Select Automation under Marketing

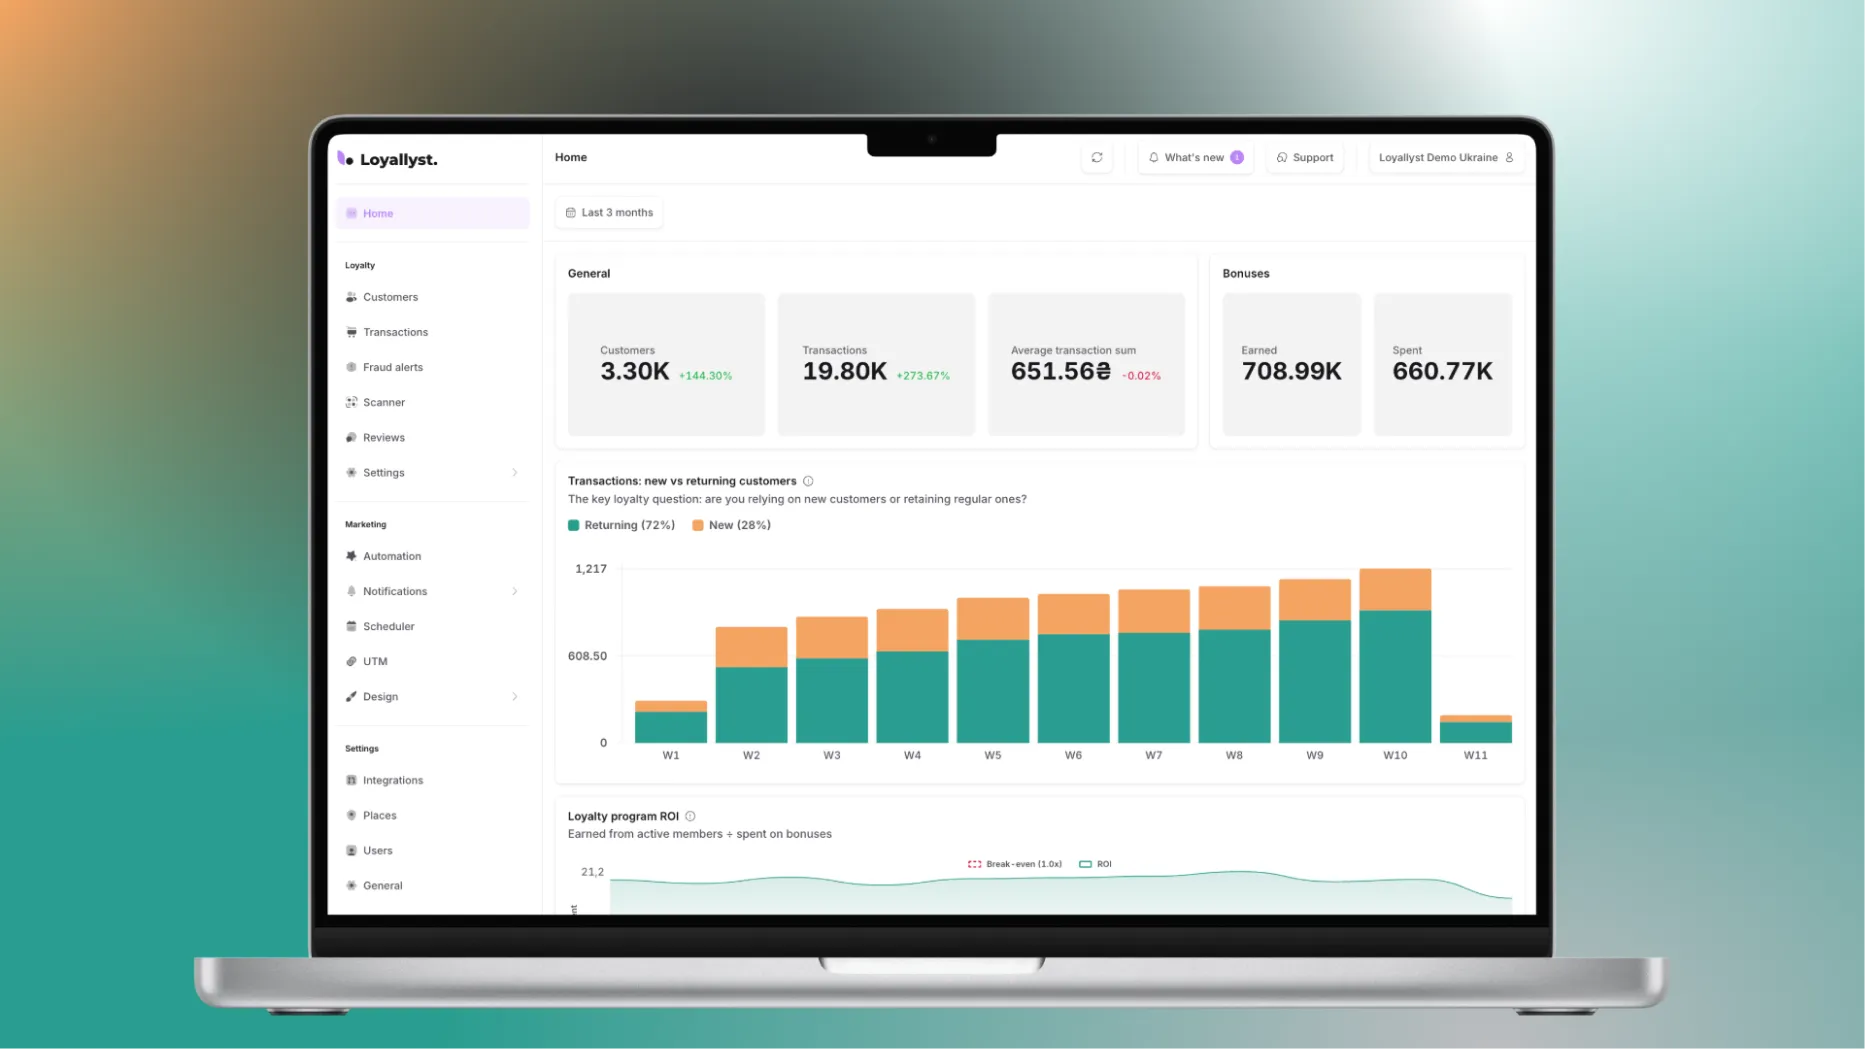click(432, 556)
